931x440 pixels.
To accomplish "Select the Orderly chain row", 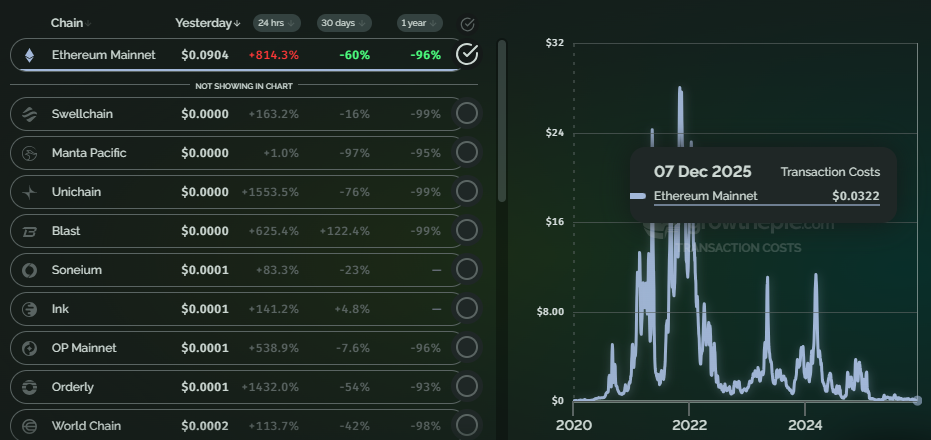I will click(x=230, y=387).
